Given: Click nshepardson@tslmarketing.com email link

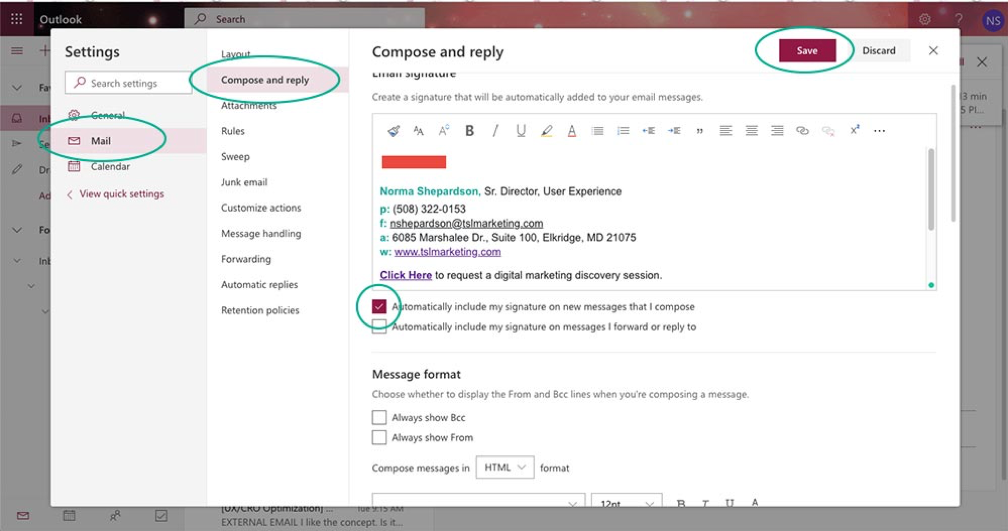Looking at the screenshot, I should [x=466, y=224].
